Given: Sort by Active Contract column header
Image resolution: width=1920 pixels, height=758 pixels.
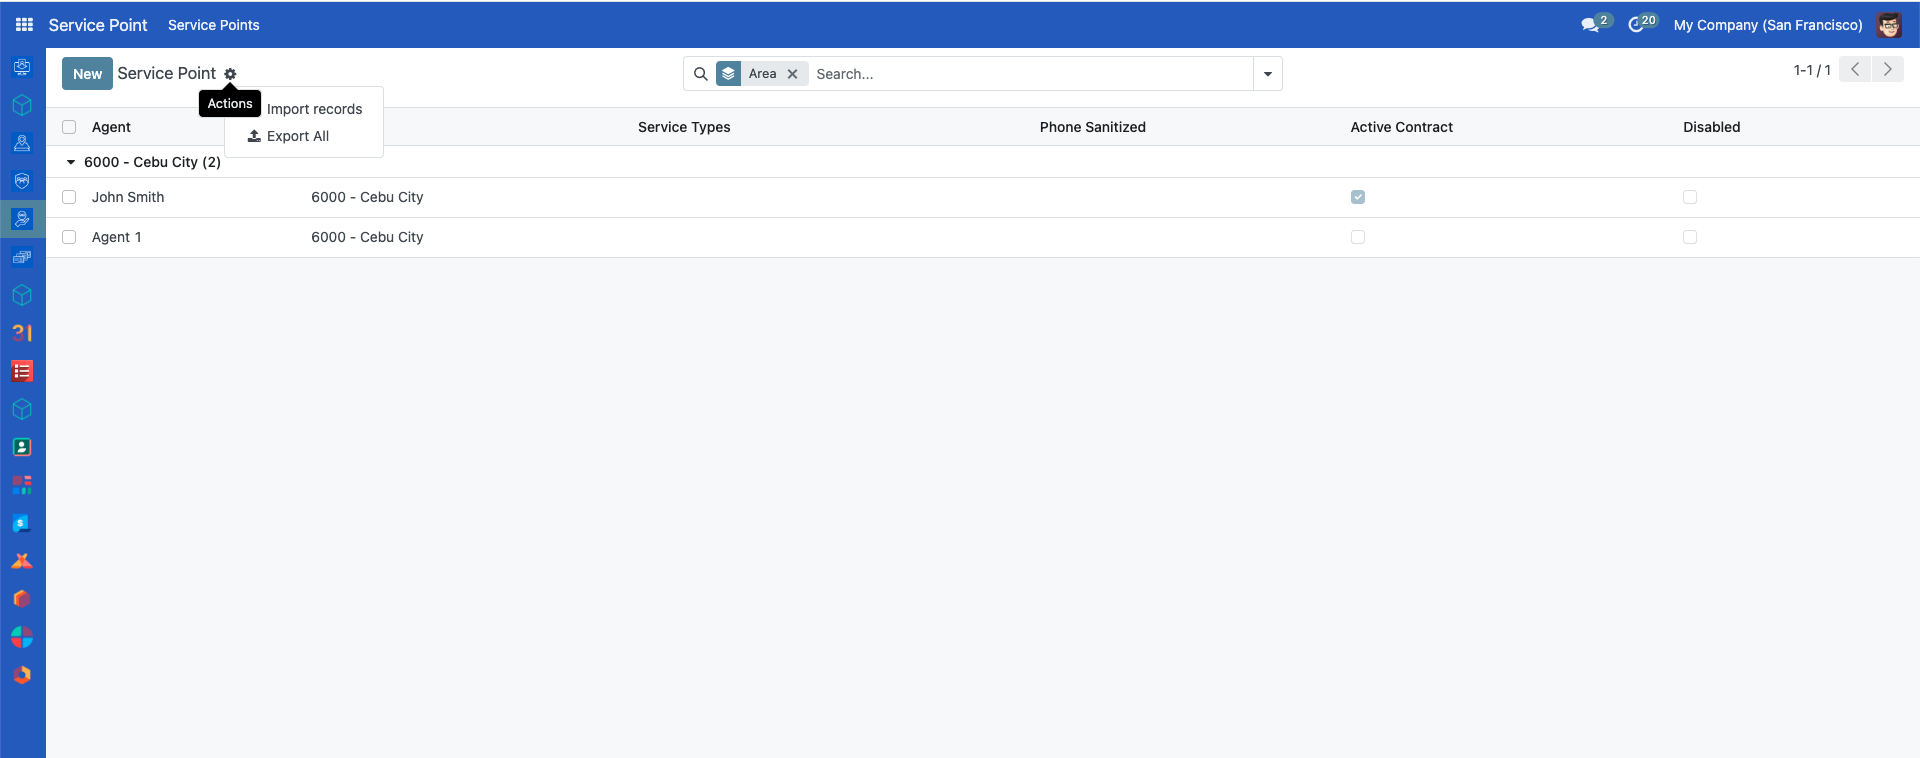Looking at the screenshot, I should coord(1401,127).
